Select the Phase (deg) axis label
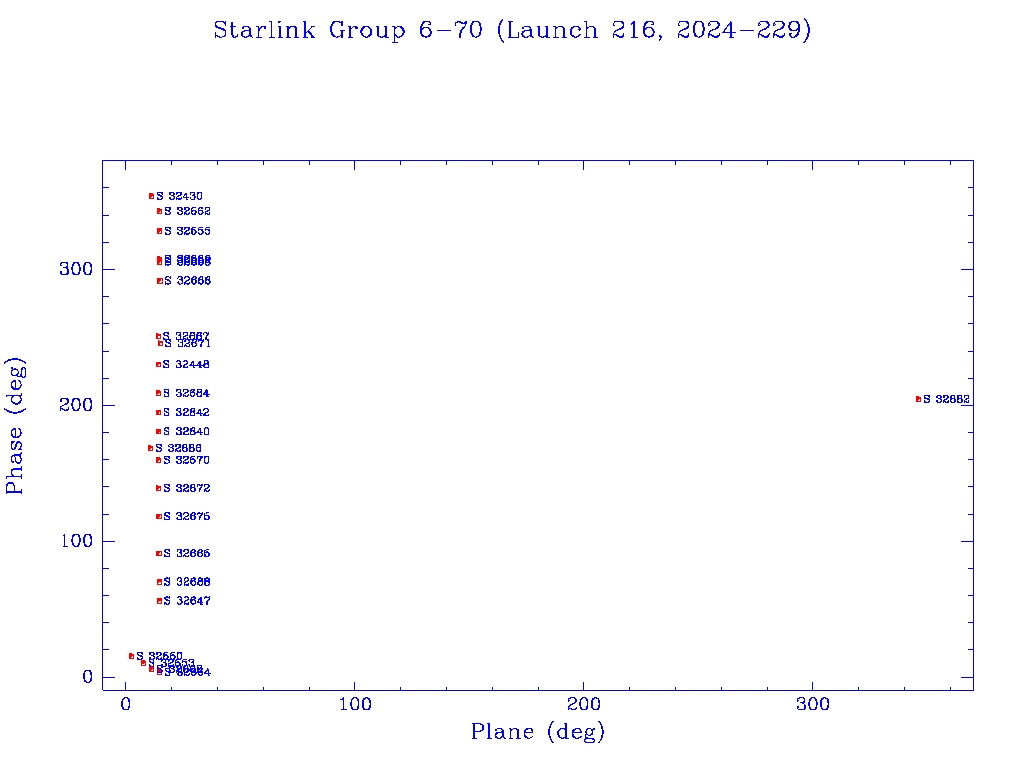 coord(15,426)
